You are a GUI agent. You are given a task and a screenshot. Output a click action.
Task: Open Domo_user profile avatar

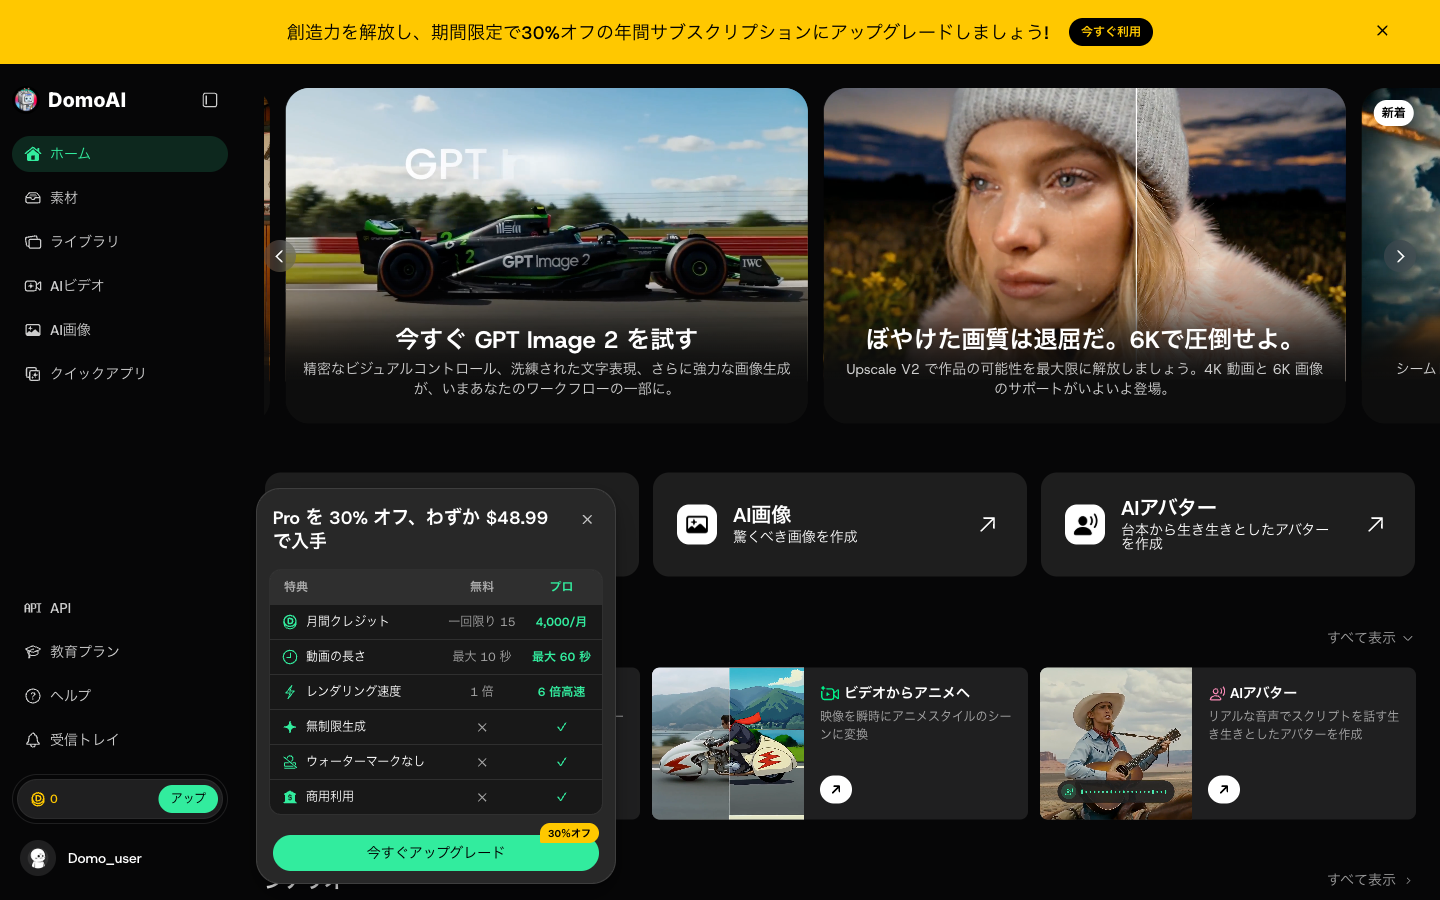[x=38, y=858]
